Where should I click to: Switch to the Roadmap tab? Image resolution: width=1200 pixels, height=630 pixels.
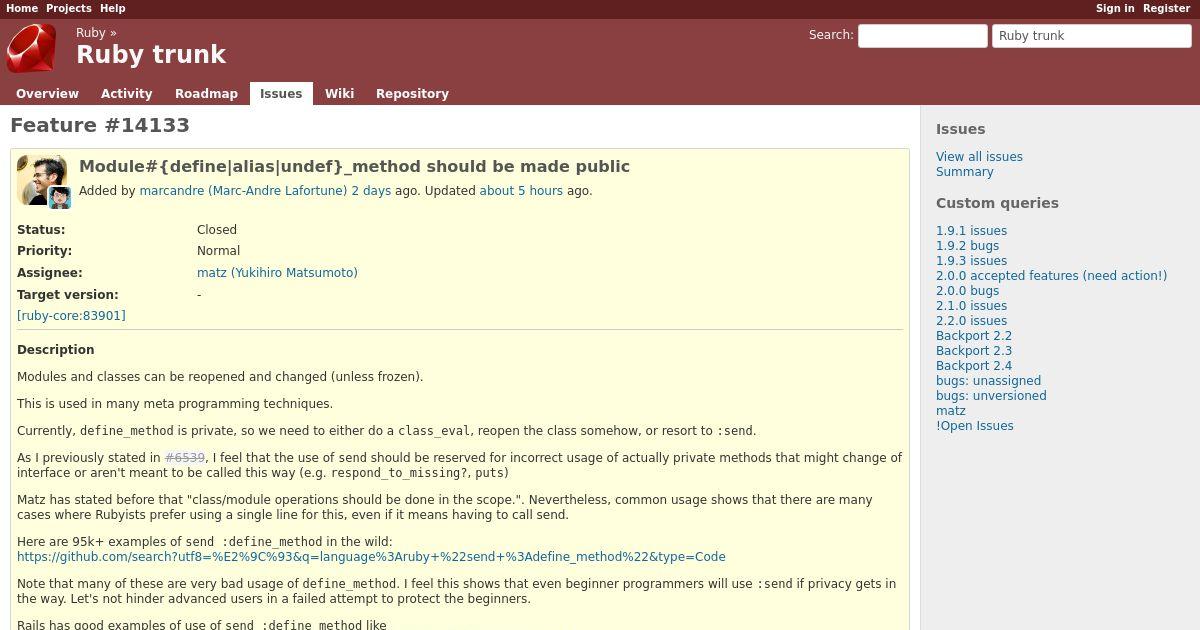[x=206, y=93]
